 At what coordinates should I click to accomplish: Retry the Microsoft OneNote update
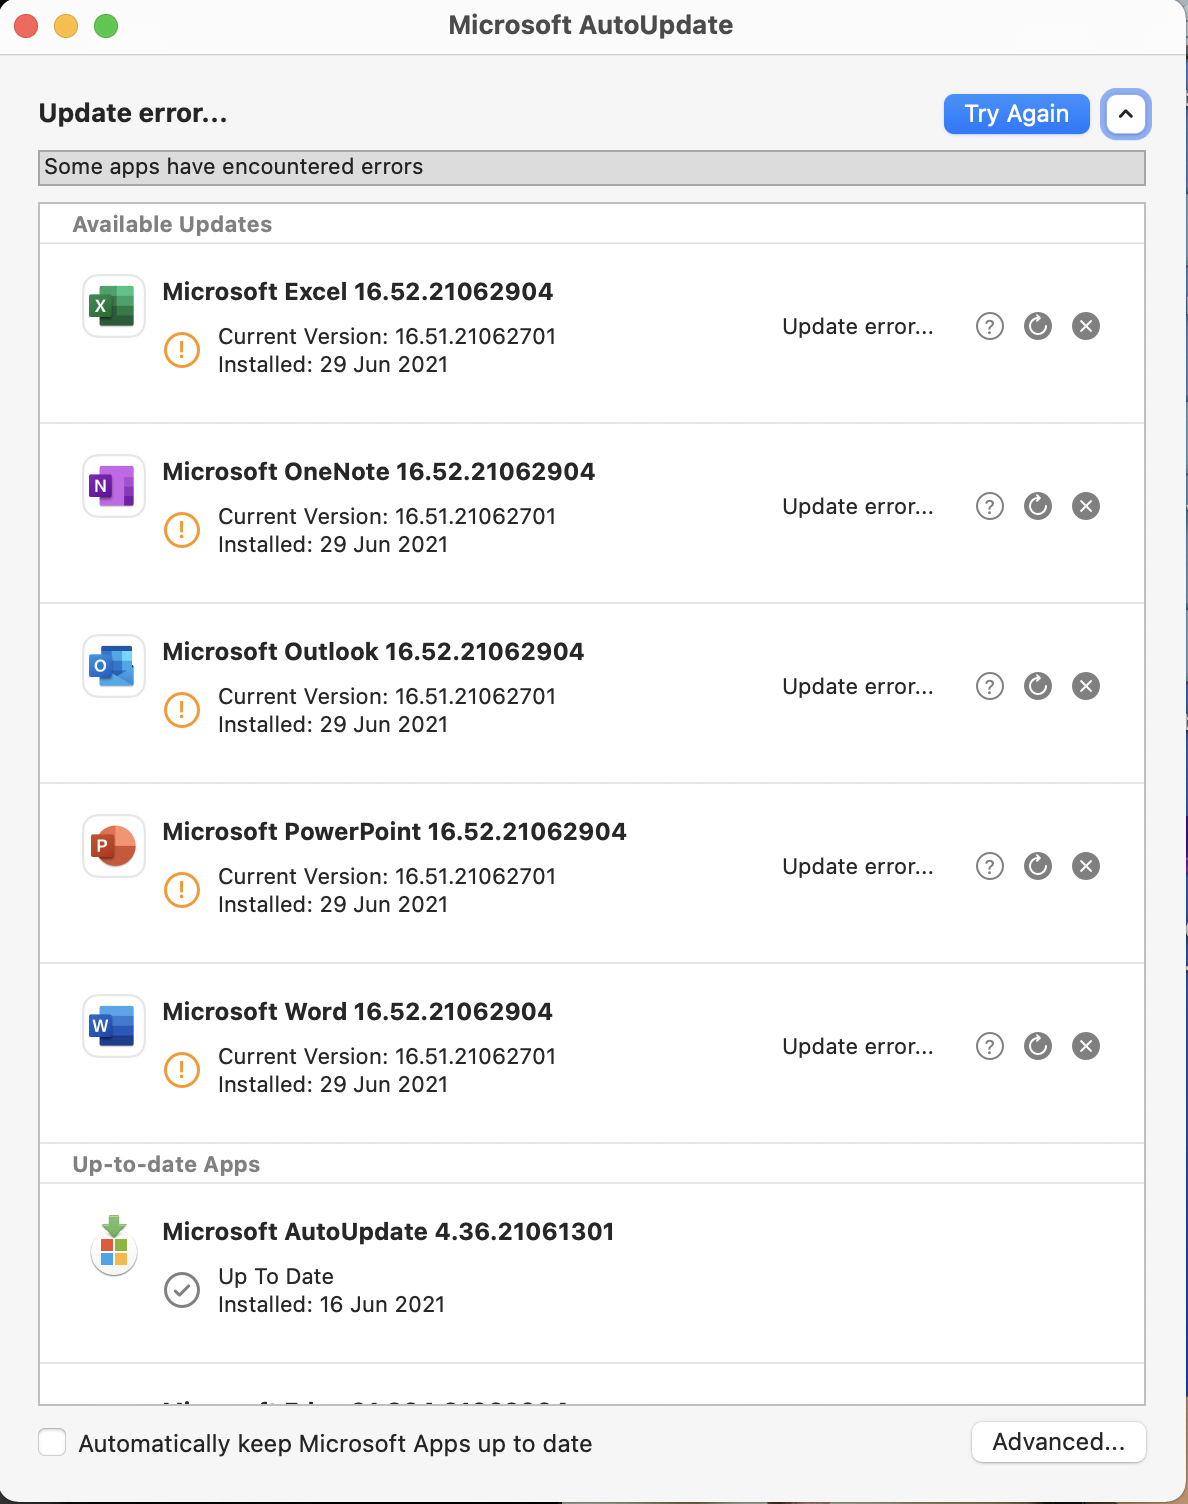[1038, 506]
